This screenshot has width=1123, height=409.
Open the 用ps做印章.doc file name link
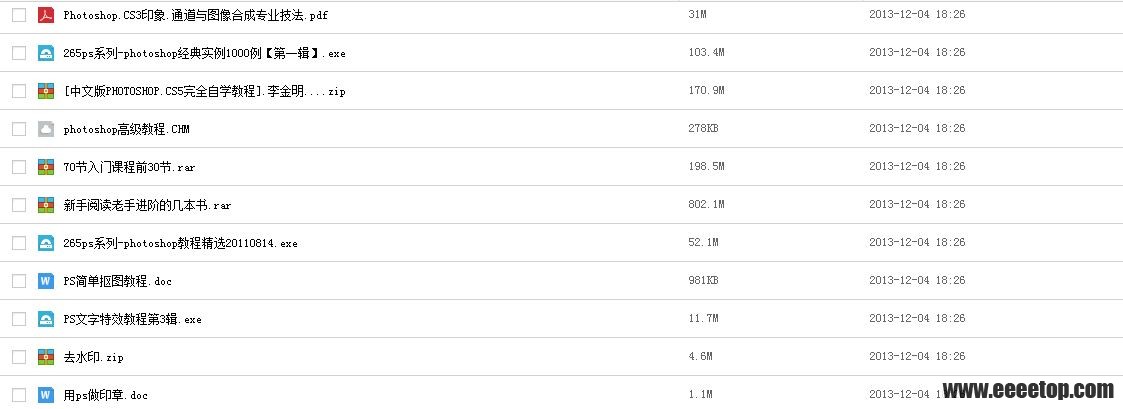coord(105,395)
